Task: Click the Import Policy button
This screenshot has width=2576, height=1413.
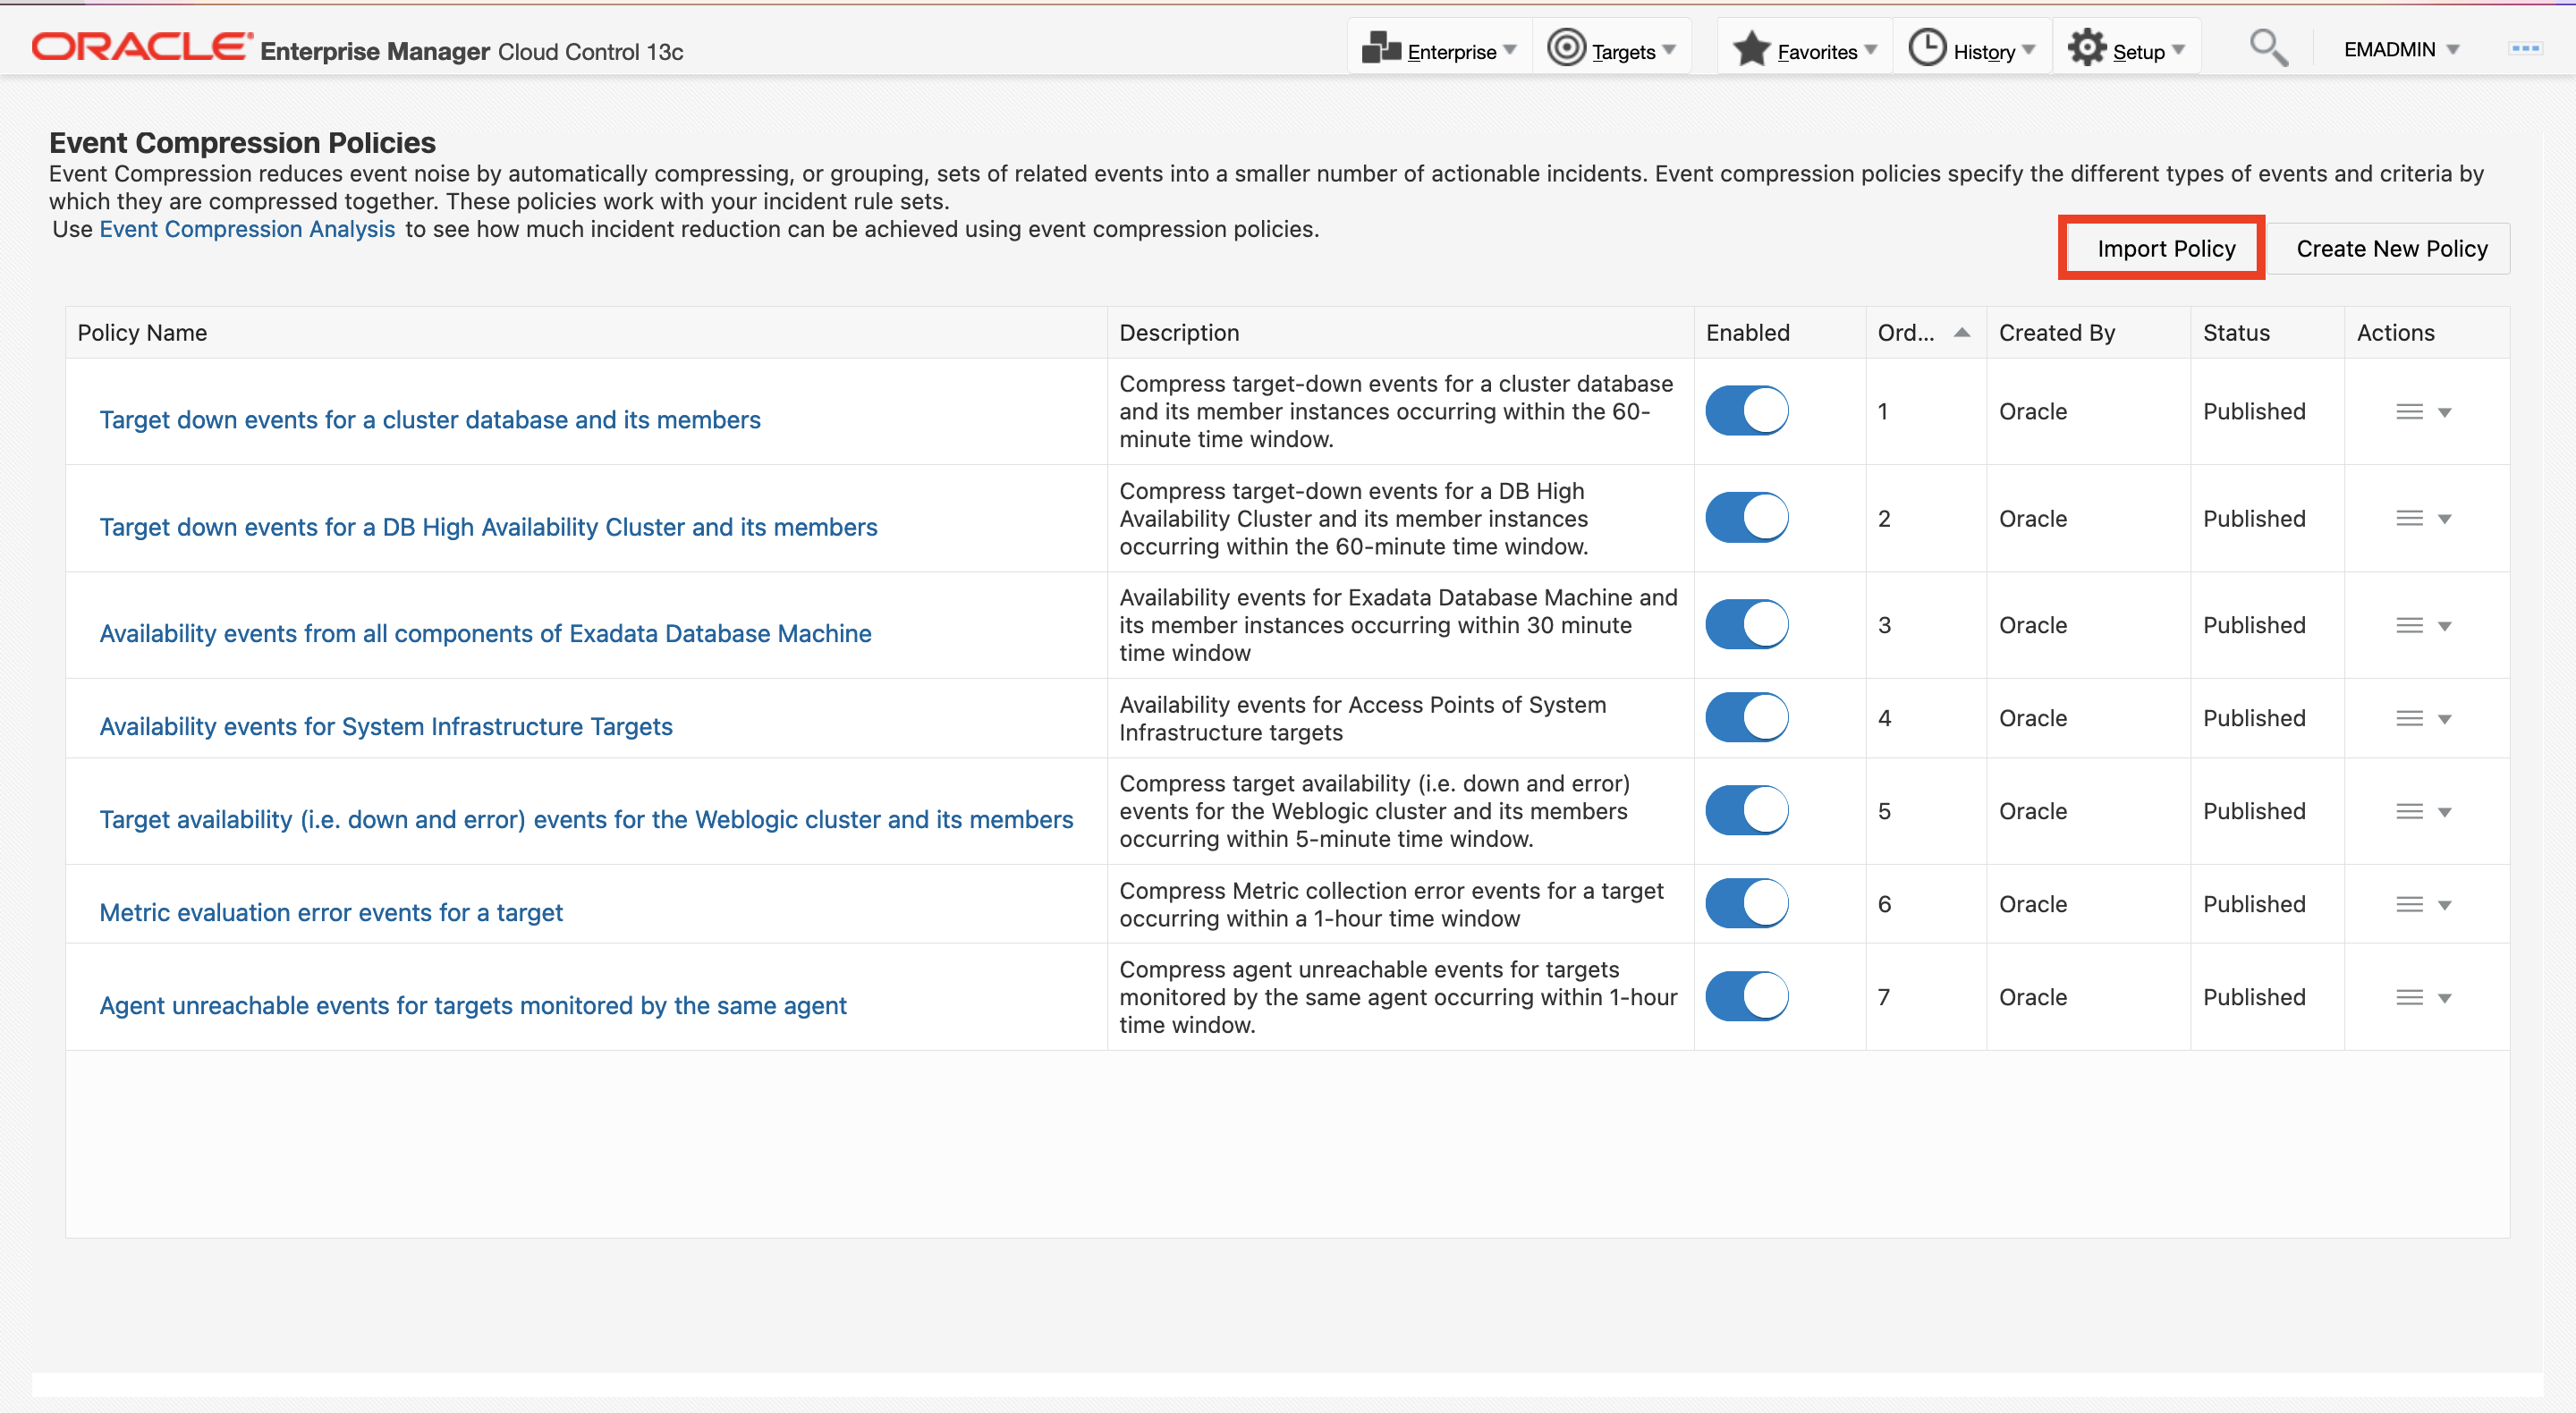Action: 2165,248
